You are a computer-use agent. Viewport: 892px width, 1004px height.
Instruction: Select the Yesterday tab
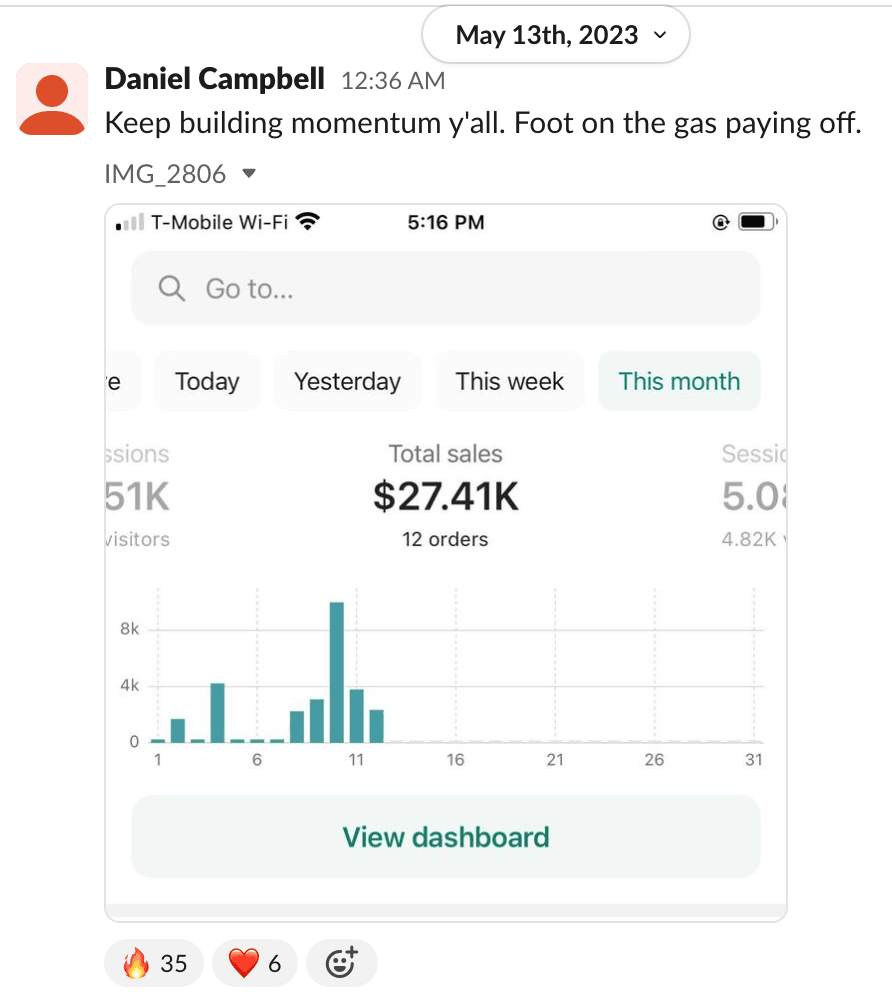347,381
